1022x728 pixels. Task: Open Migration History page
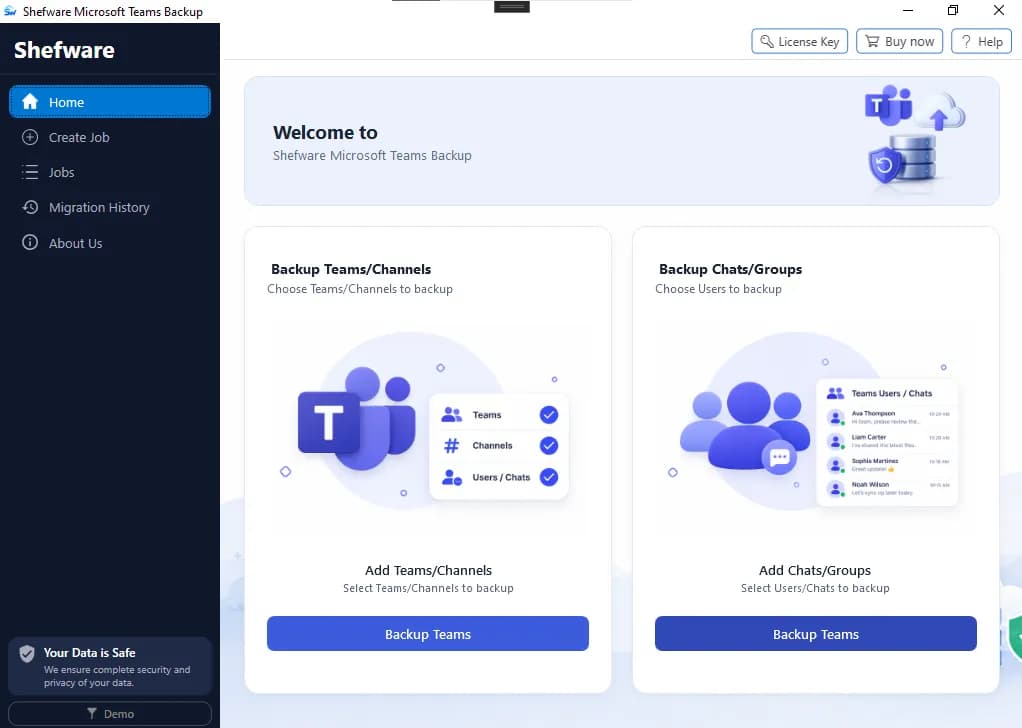[110, 208]
